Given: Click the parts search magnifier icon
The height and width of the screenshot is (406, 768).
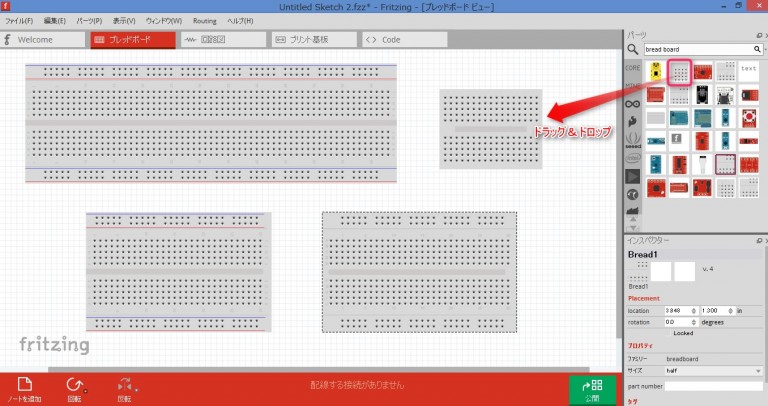Looking at the screenshot, I should click(x=633, y=48).
